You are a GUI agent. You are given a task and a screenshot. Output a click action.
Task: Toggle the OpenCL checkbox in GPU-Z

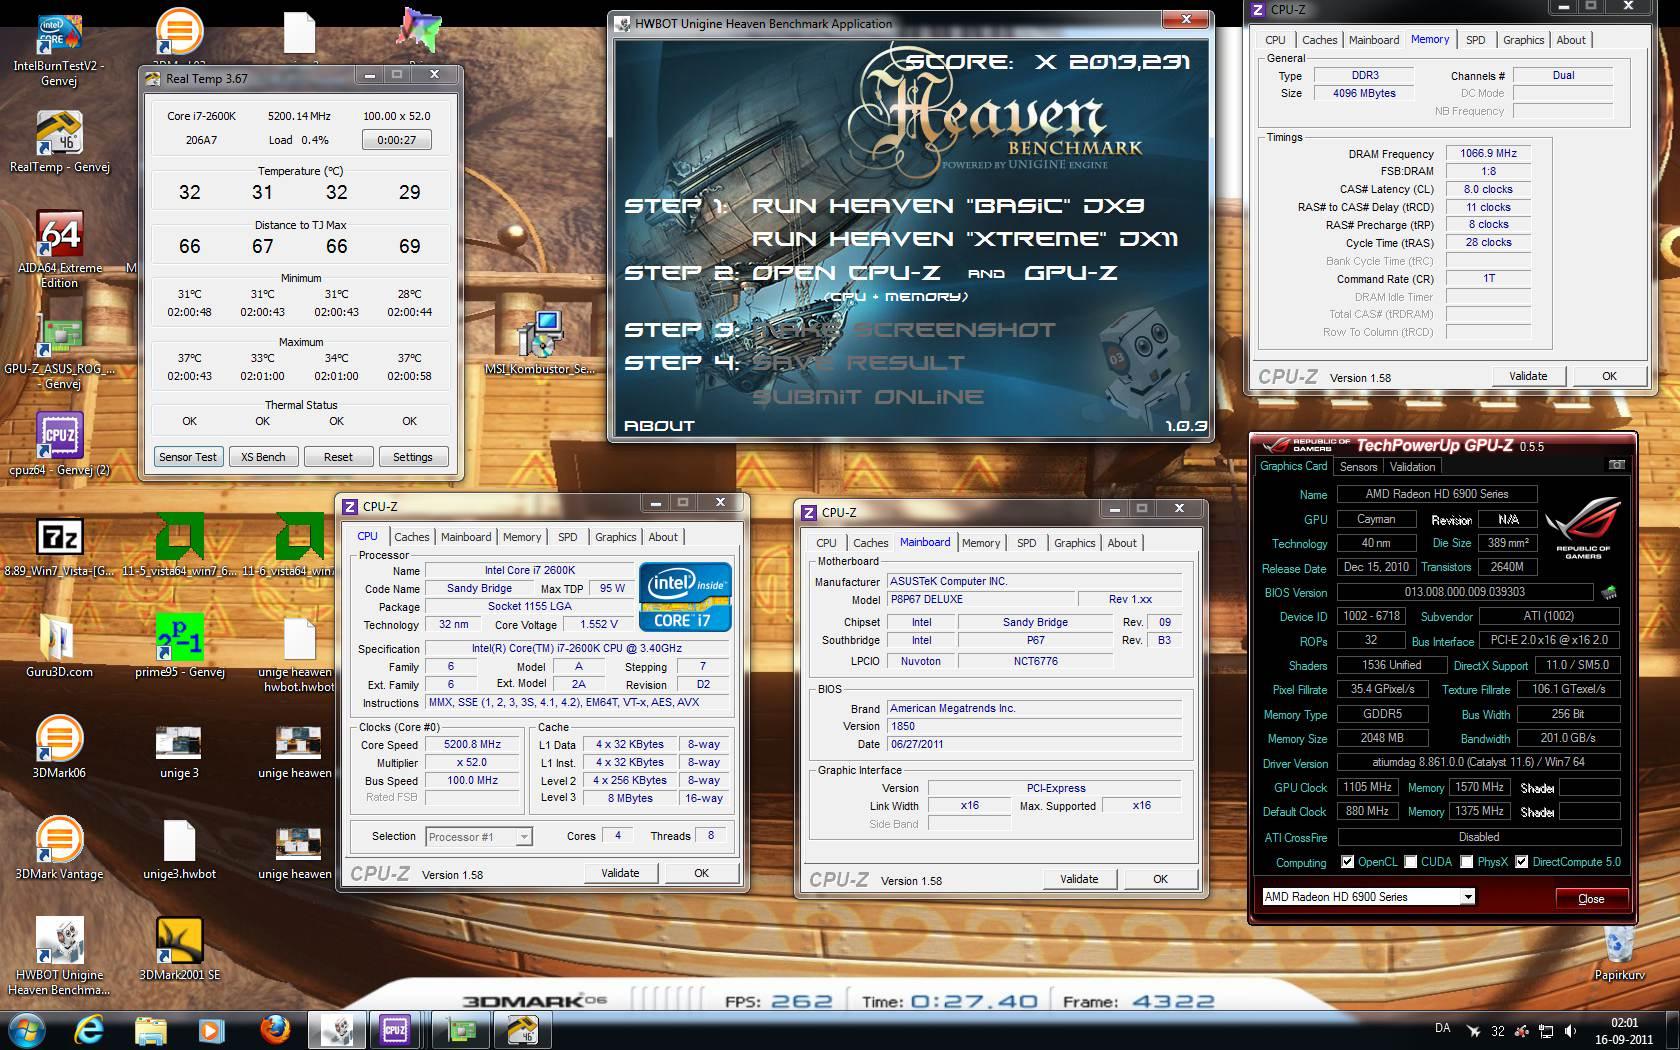(x=1347, y=862)
